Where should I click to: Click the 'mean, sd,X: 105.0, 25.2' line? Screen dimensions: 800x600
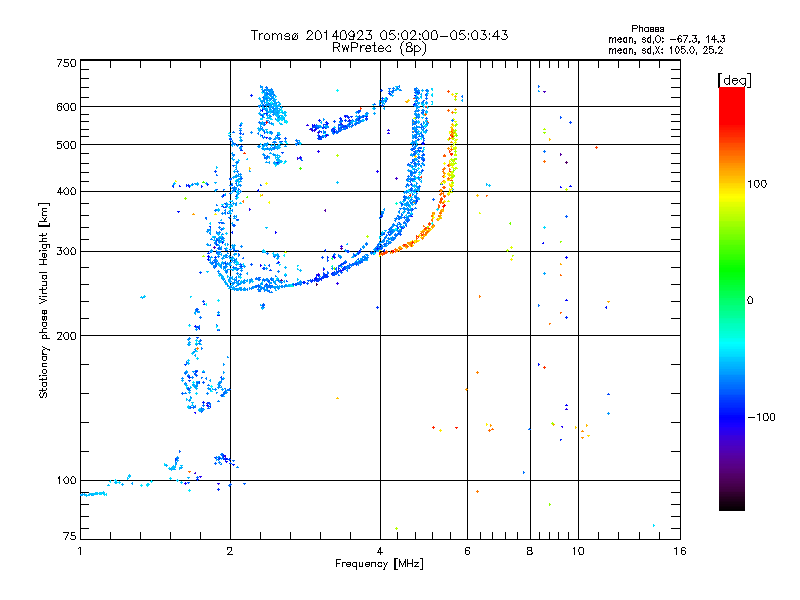pos(665,50)
